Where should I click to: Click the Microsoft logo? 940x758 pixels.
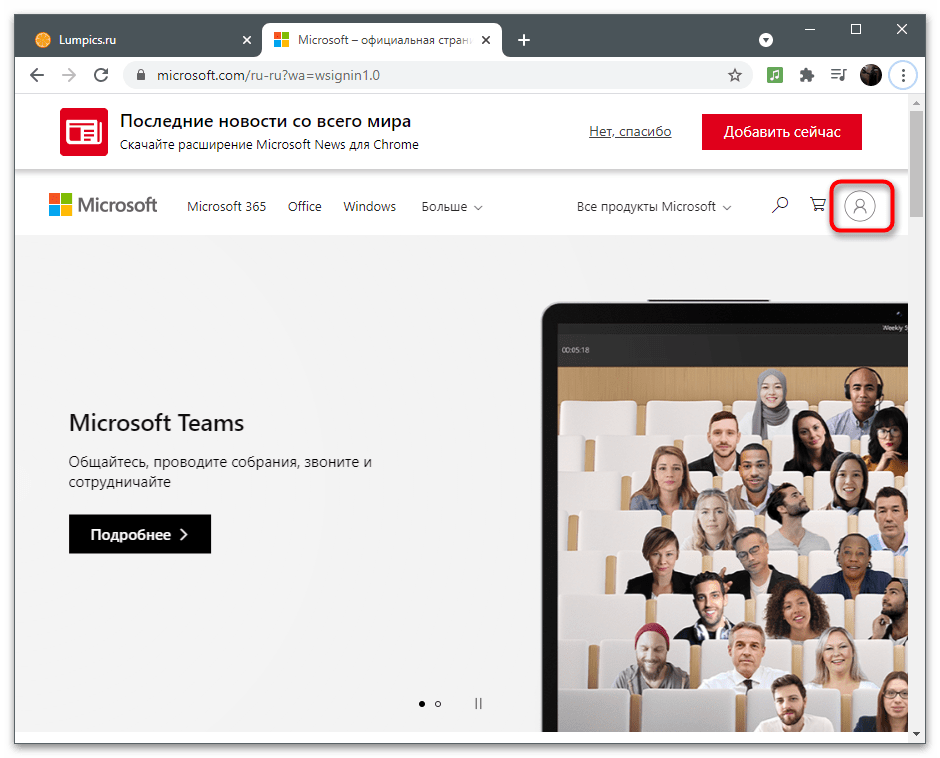103,205
